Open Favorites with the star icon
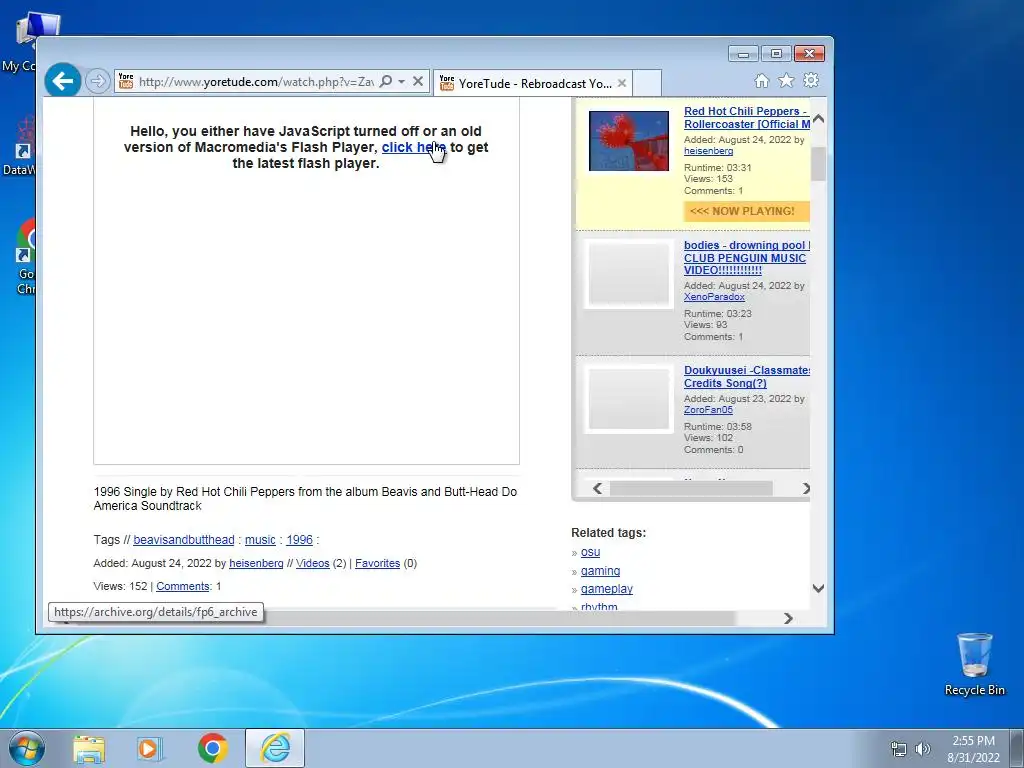The height and width of the screenshot is (768, 1024). [786, 80]
